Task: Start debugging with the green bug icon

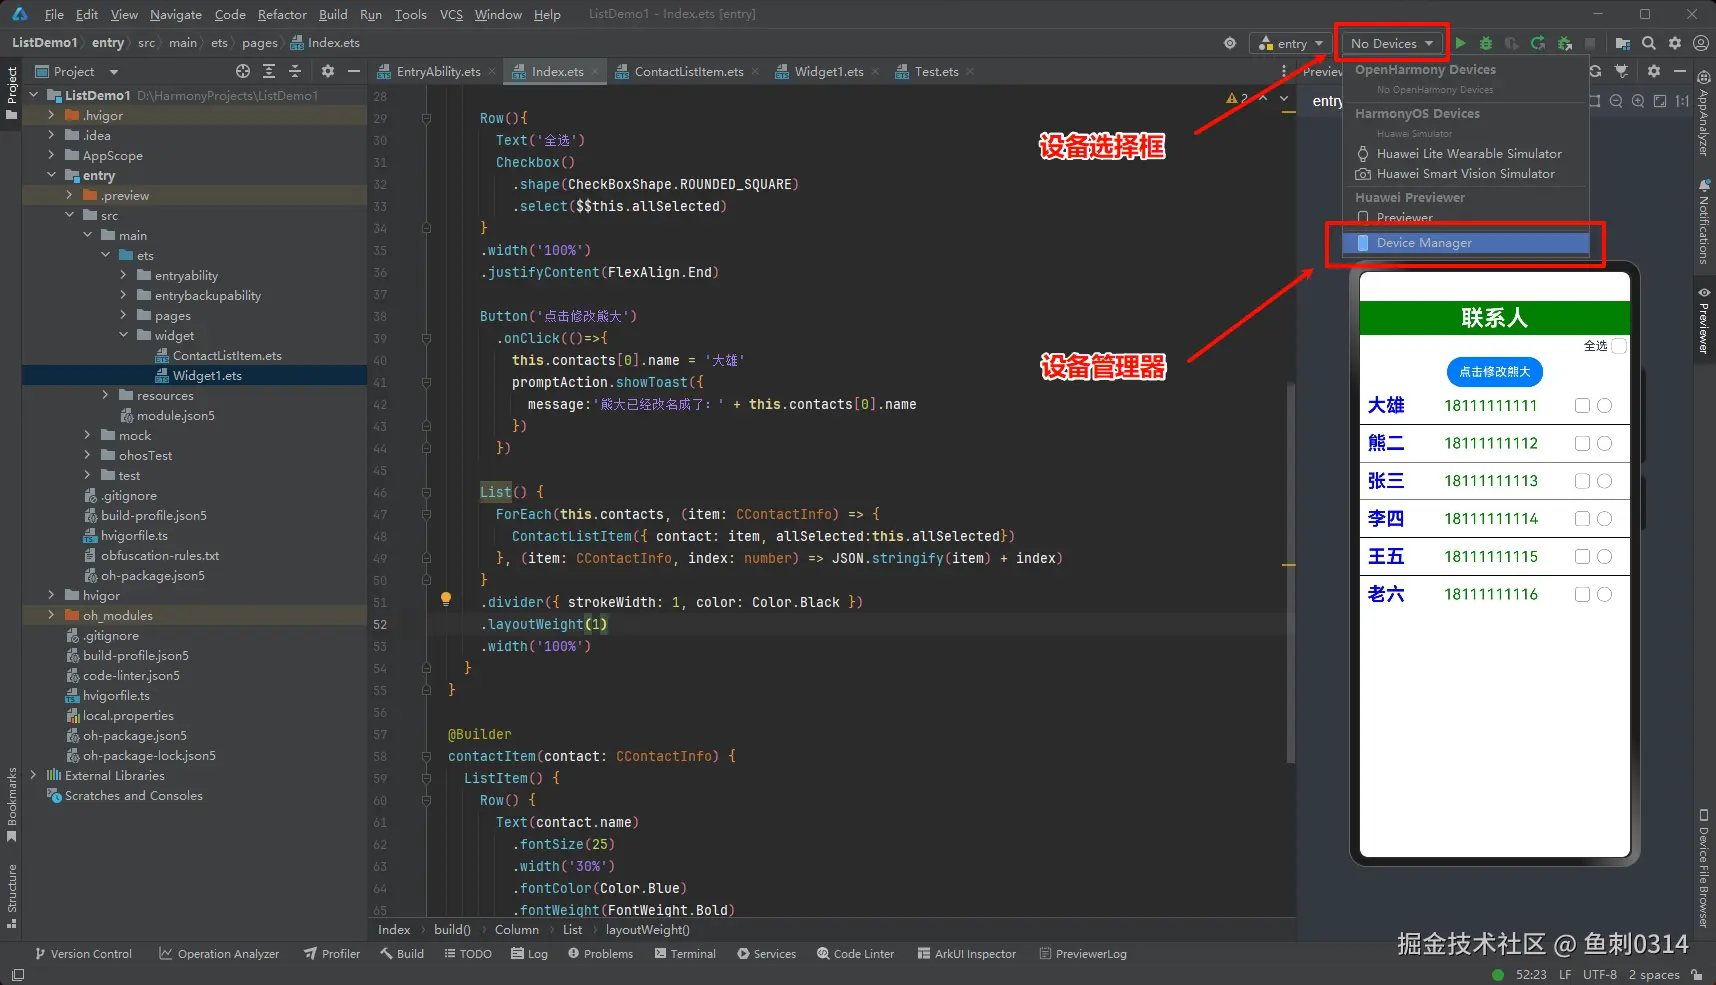Action: [1486, 43]
